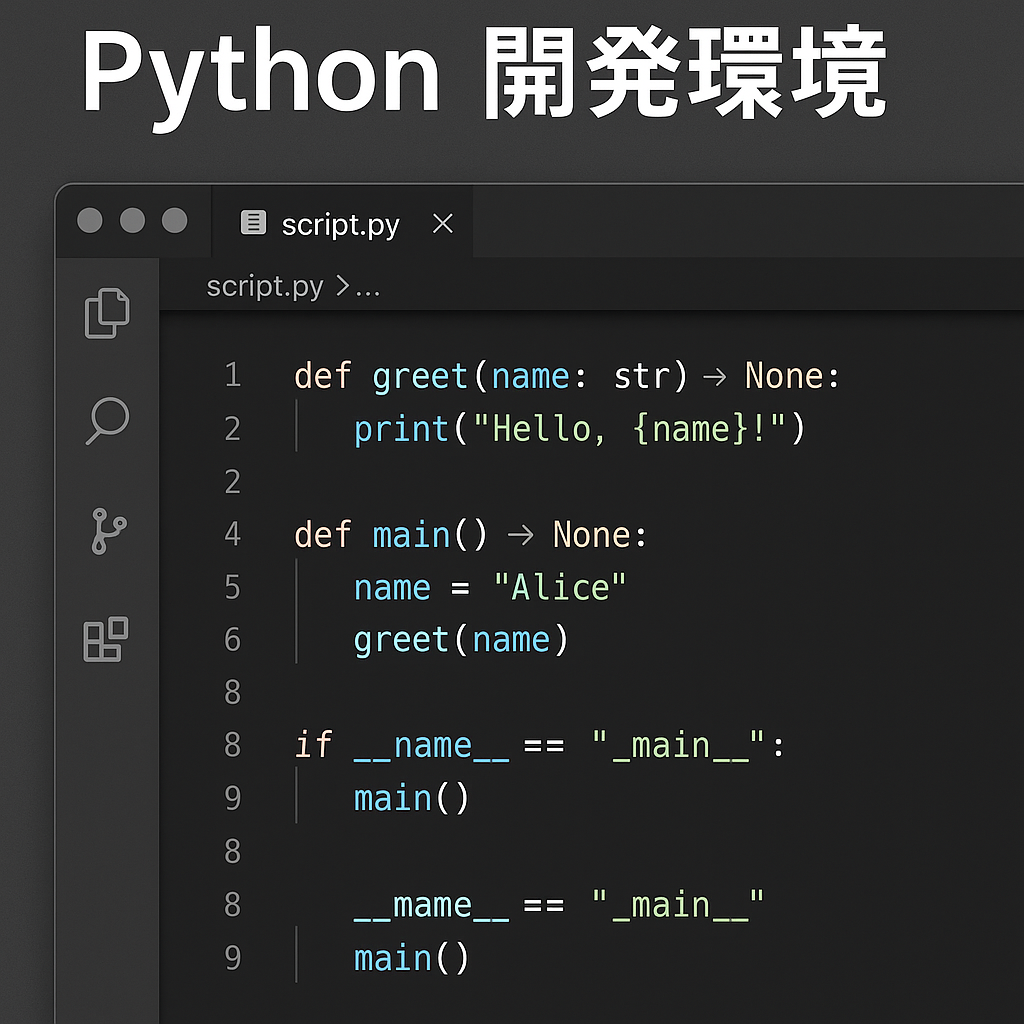This screenshot has height=1024, width=1024.
Task: Click script.py in the breadcrumb path
Action: [264, 286]
